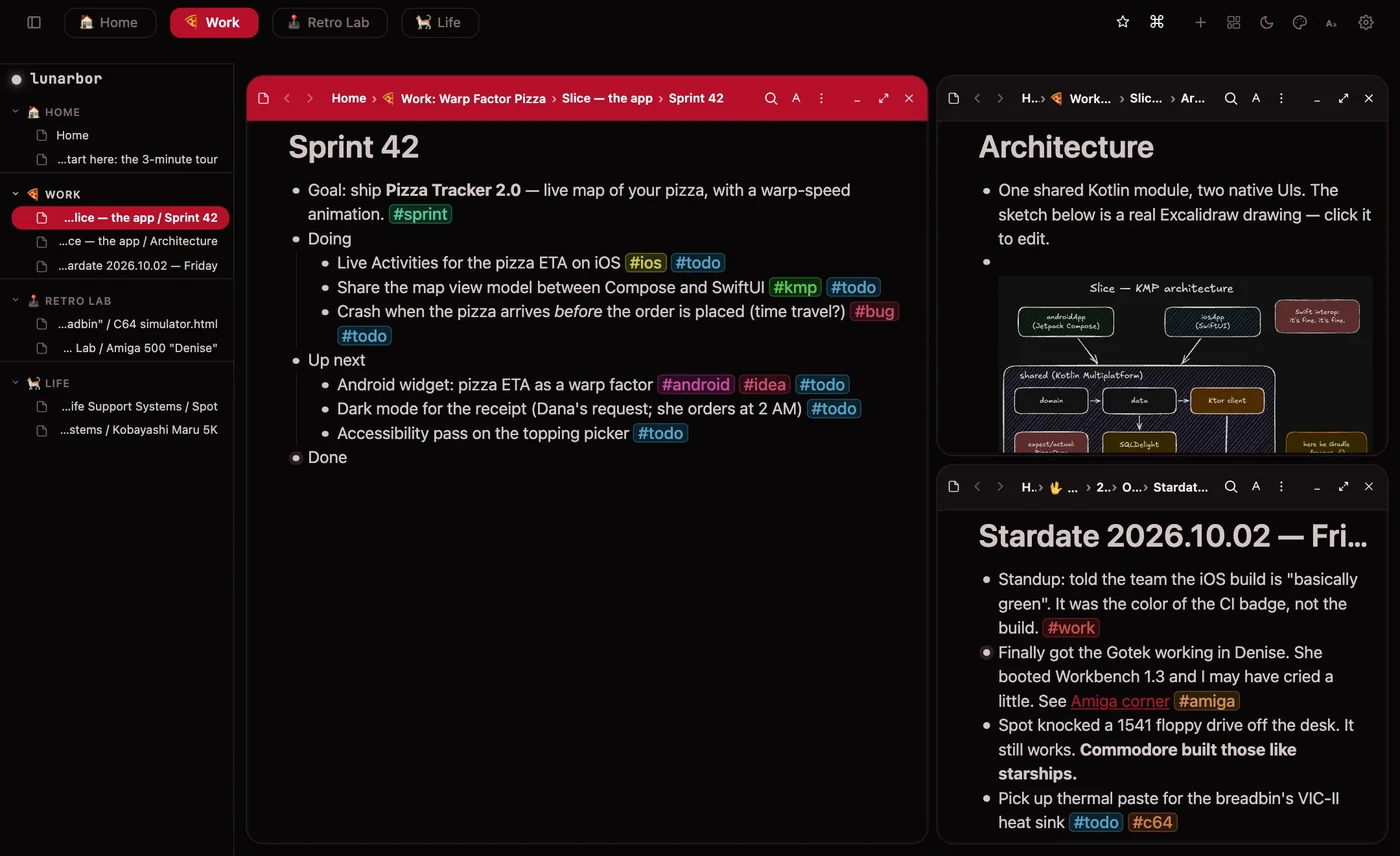The image size is (1400, 856).
Task: Open more options in Sprint 42 panel
Action: click(x=821, y=98)
